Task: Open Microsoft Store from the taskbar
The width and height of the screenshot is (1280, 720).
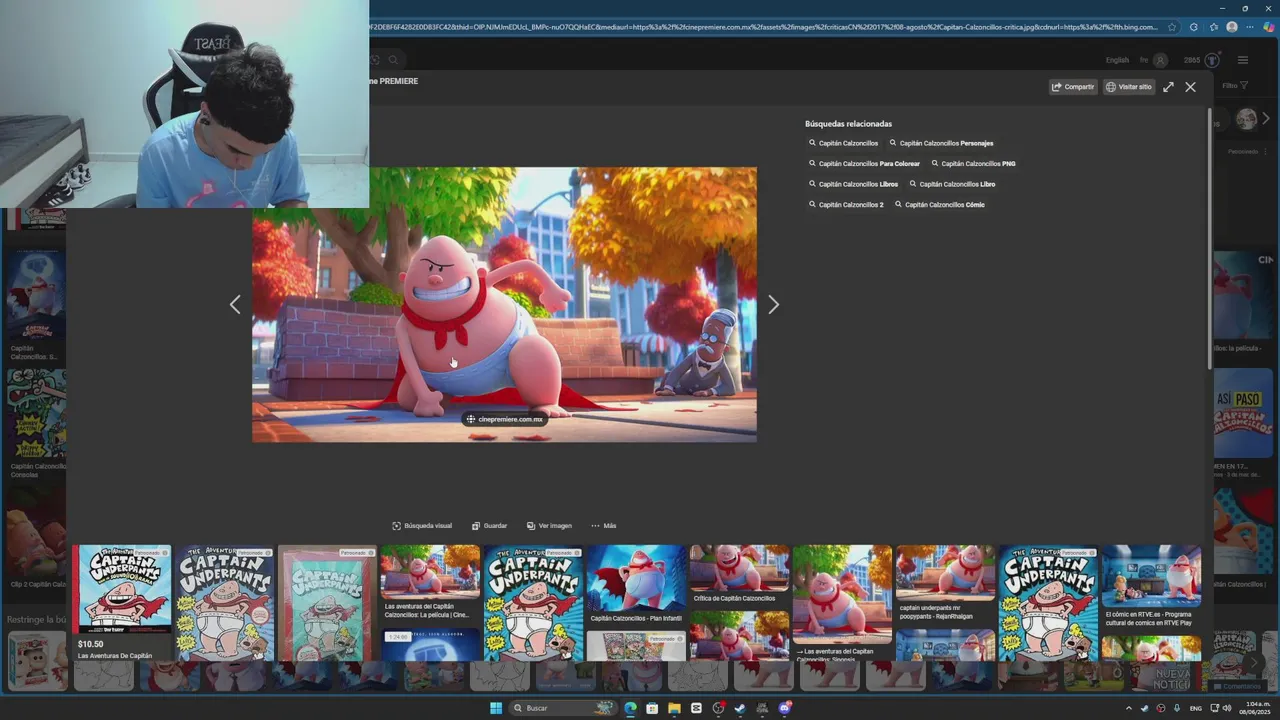Action: coord(652,708)
